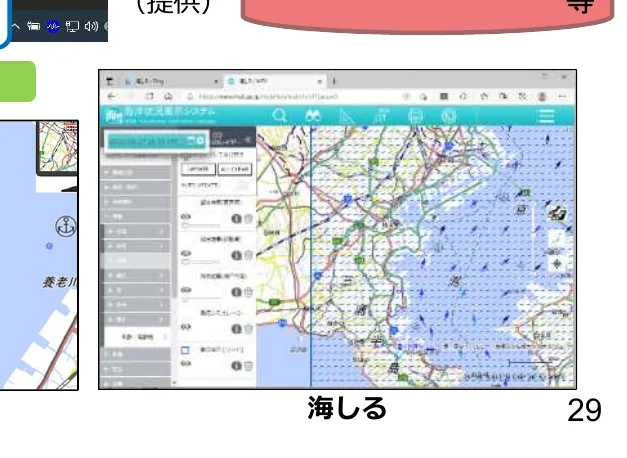The width and height of the screenshot is (627, 458).
Task: Click the anchor symbol on the left map
Action: click(66, 226)
